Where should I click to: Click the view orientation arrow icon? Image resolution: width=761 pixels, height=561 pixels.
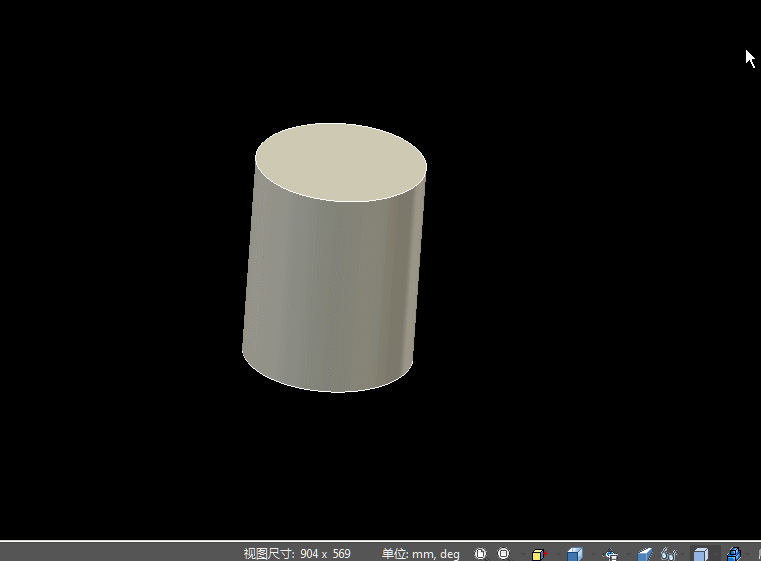pyautogui.click(x=610, y=553)
